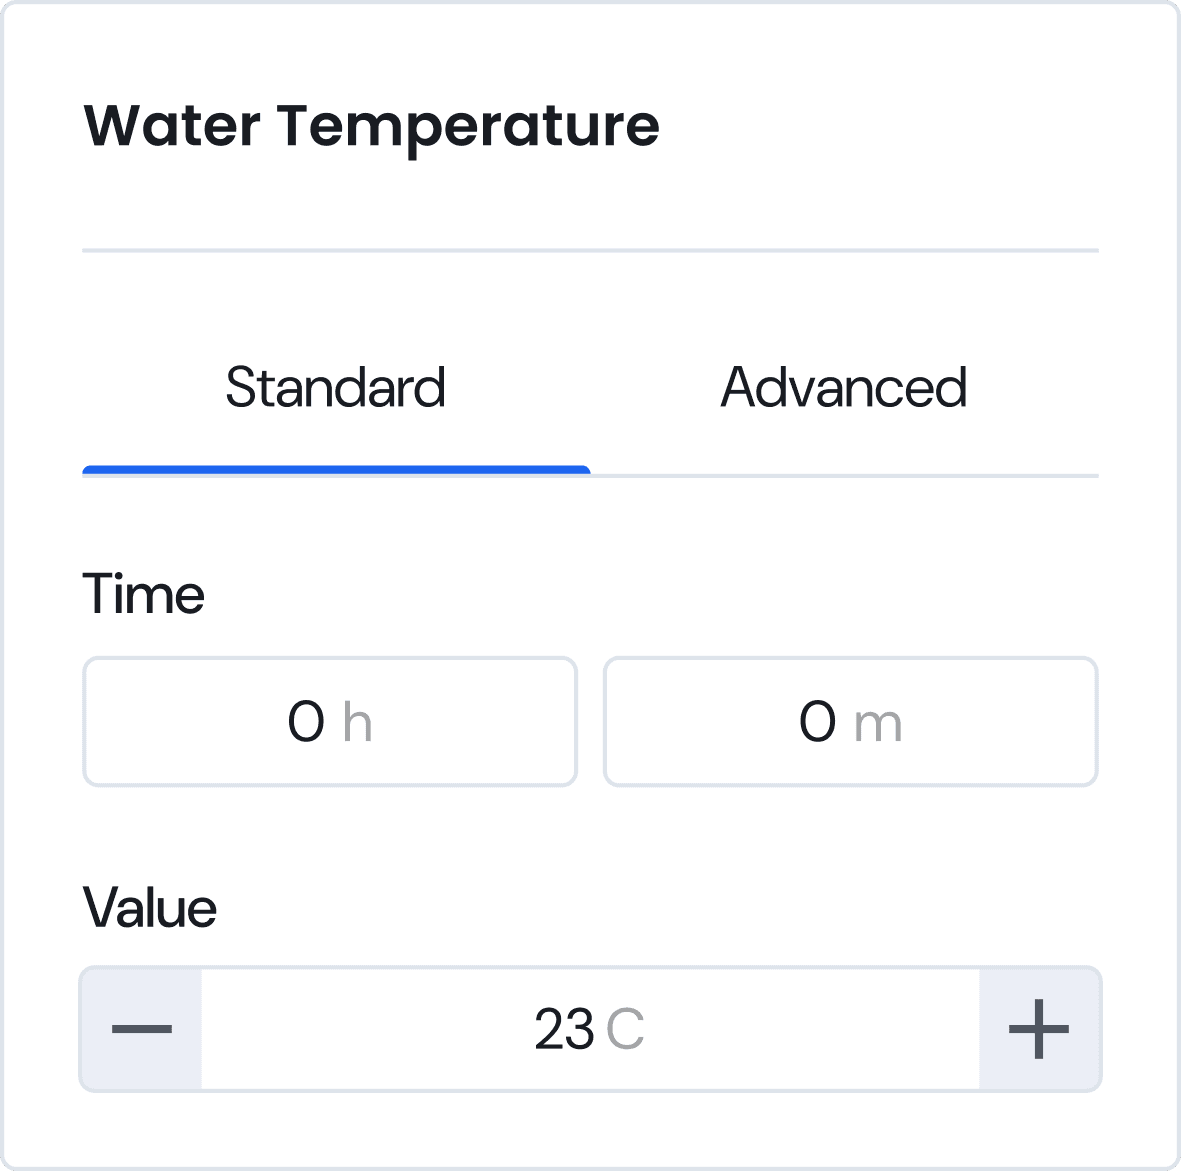Image resolution: width=1181 pixels, height=1172 pixels.
Task: Click the gray underline beneath the Advanced tab
Action: [x=844, y=475]
